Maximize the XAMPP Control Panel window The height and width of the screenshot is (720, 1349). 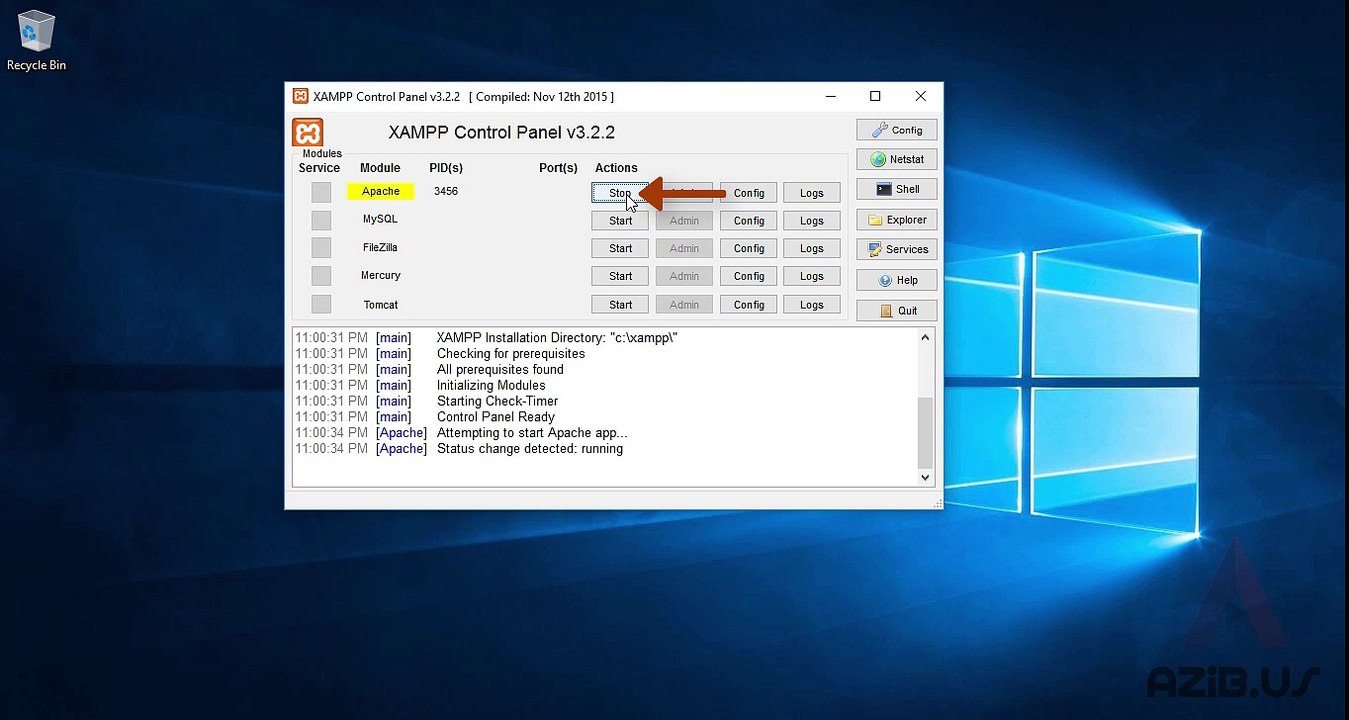coord(875,96)
